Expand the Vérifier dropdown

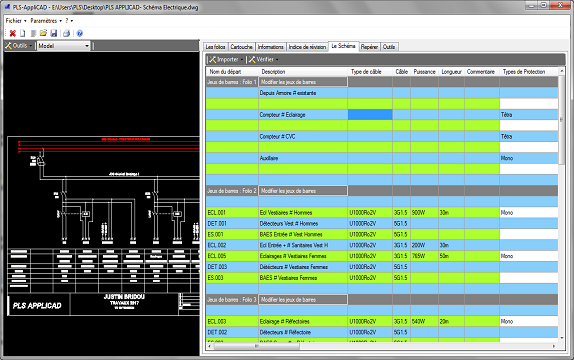pyautogui.click(x=264, y=59)
